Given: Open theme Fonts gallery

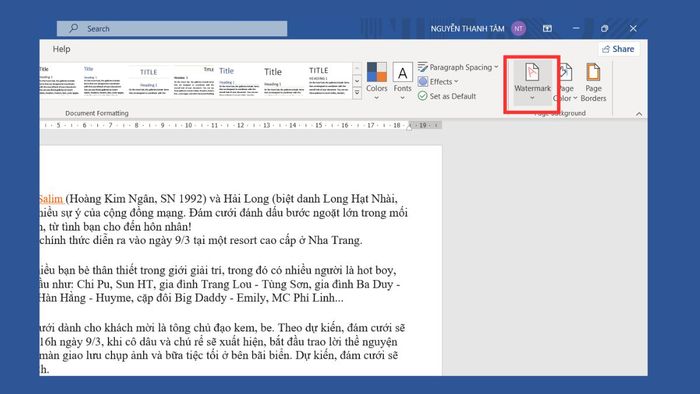Looking at the screenshot, I should coord(402,81).
